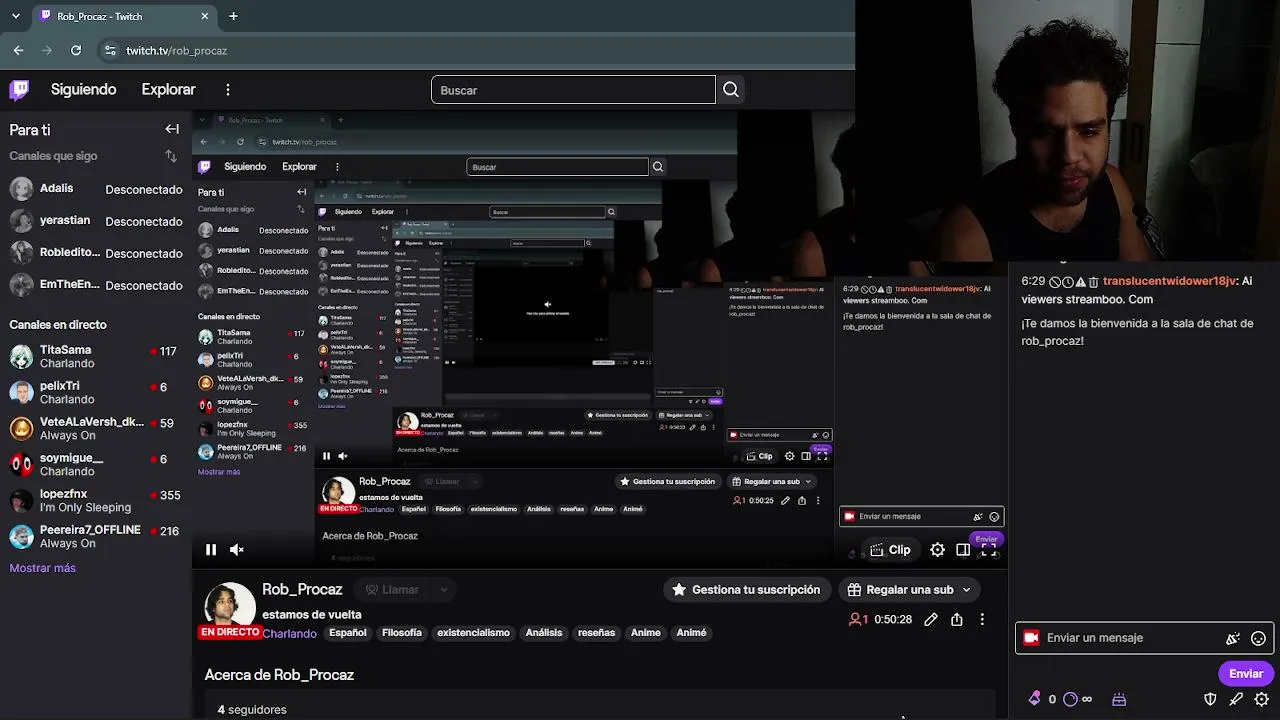Open chat settings gear beside the sword icon

pos(1262,699)
